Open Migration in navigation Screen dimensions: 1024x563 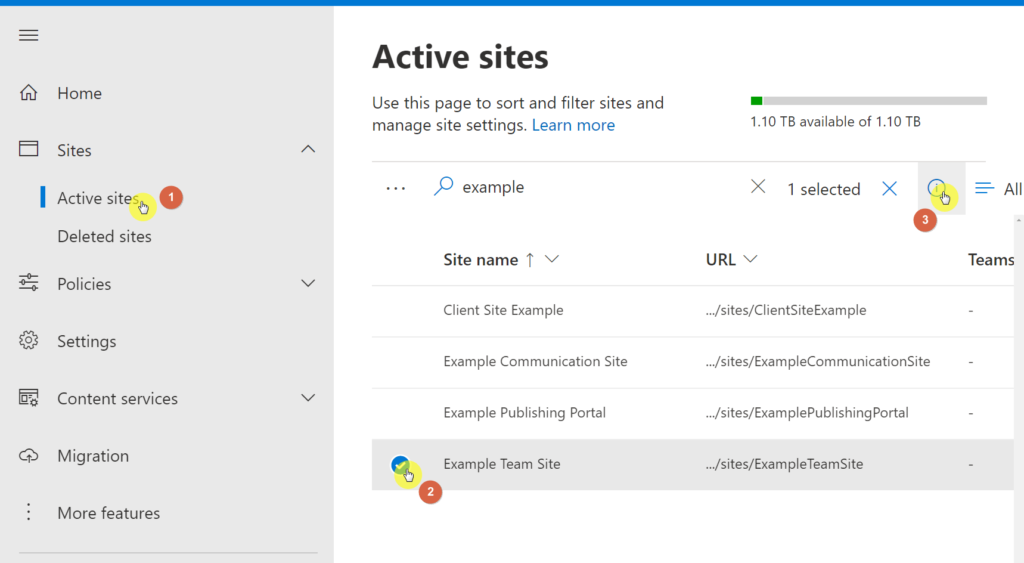[93, 456]
